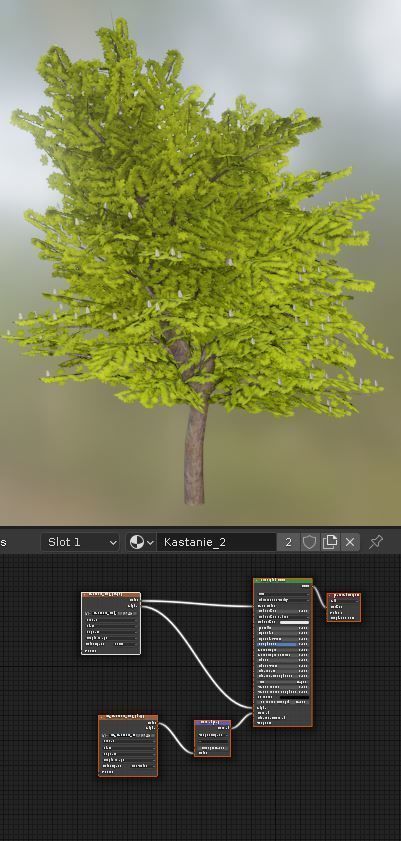Open the distribution dropdown at top of Principled BSDF
The height and width of the screenshot is (841, 401).
[x=284, y=594]
